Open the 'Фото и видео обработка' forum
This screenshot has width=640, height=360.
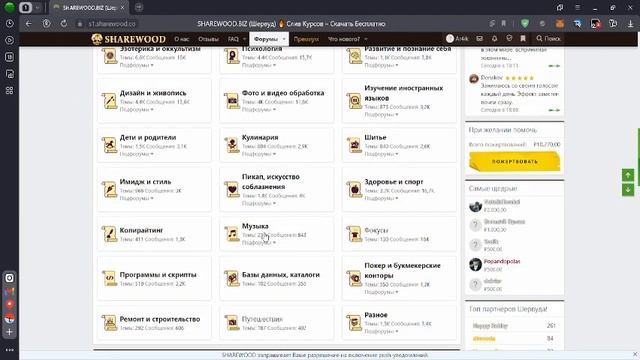click(283, 93)
